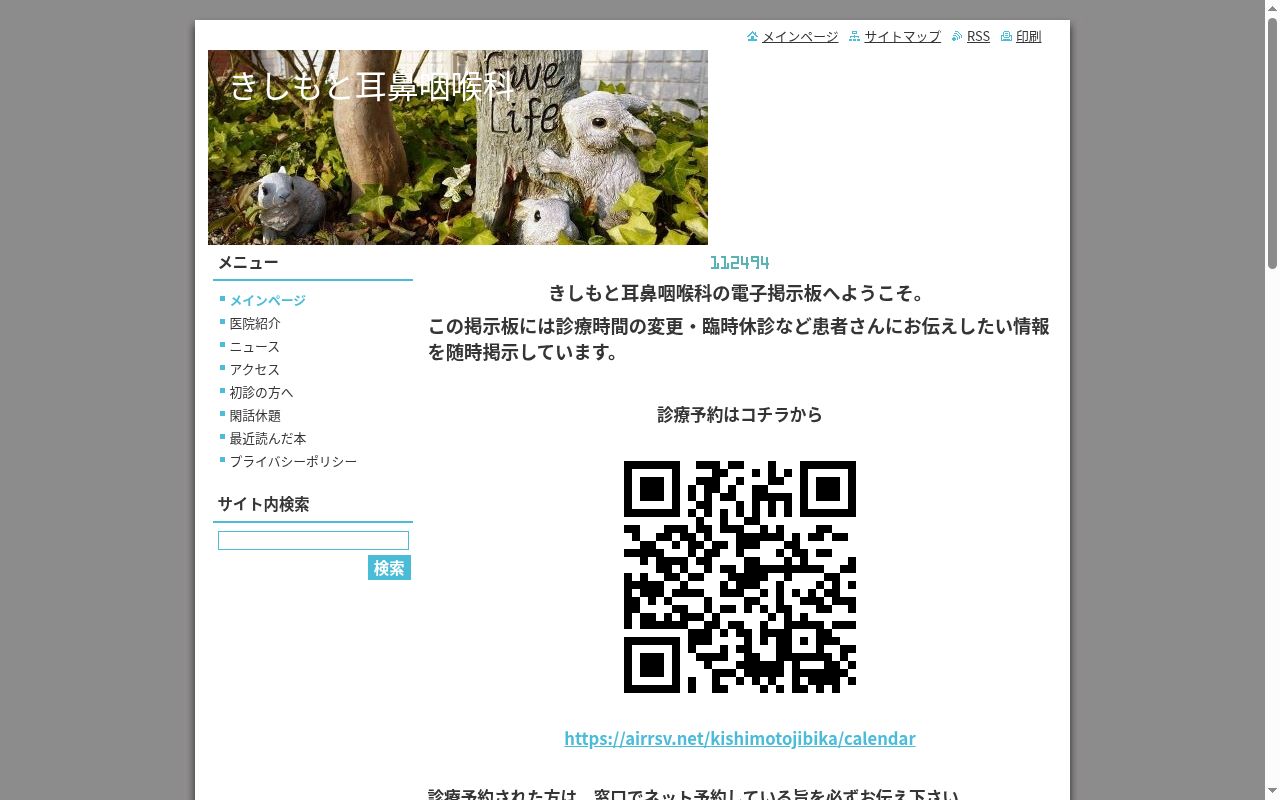Click the メニュー sidebar heading
1280x800 pixels.
point(248,262)
